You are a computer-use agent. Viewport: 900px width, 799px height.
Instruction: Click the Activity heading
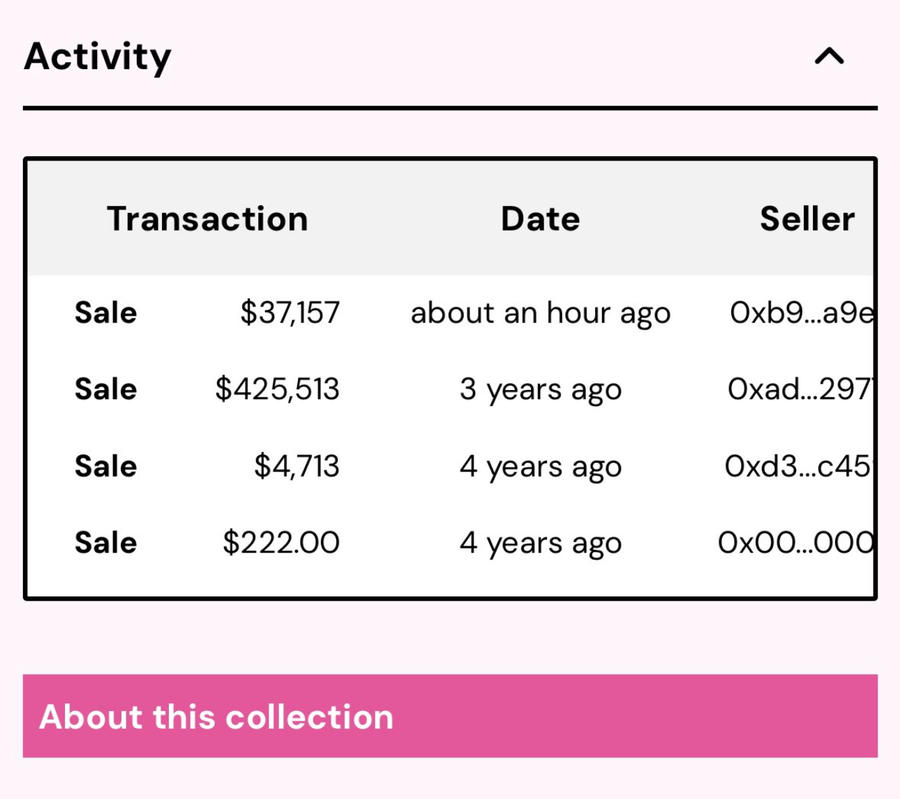coord(97,57)
